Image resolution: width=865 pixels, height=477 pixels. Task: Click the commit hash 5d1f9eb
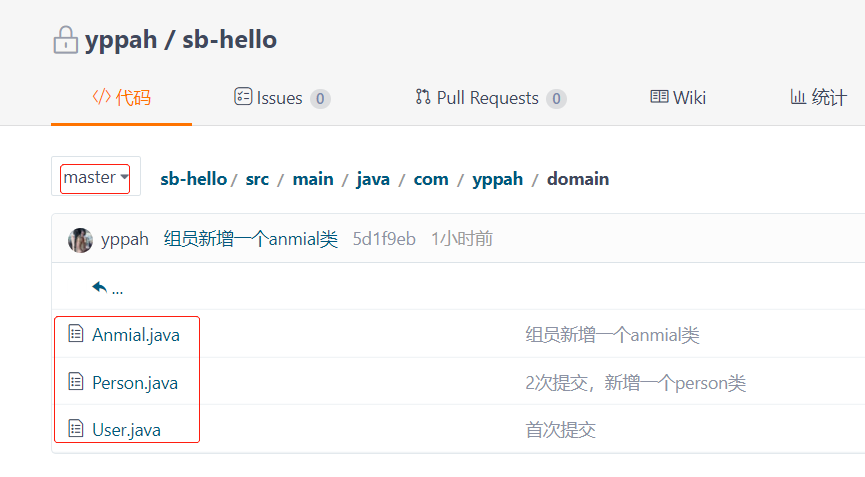(384, 239)
